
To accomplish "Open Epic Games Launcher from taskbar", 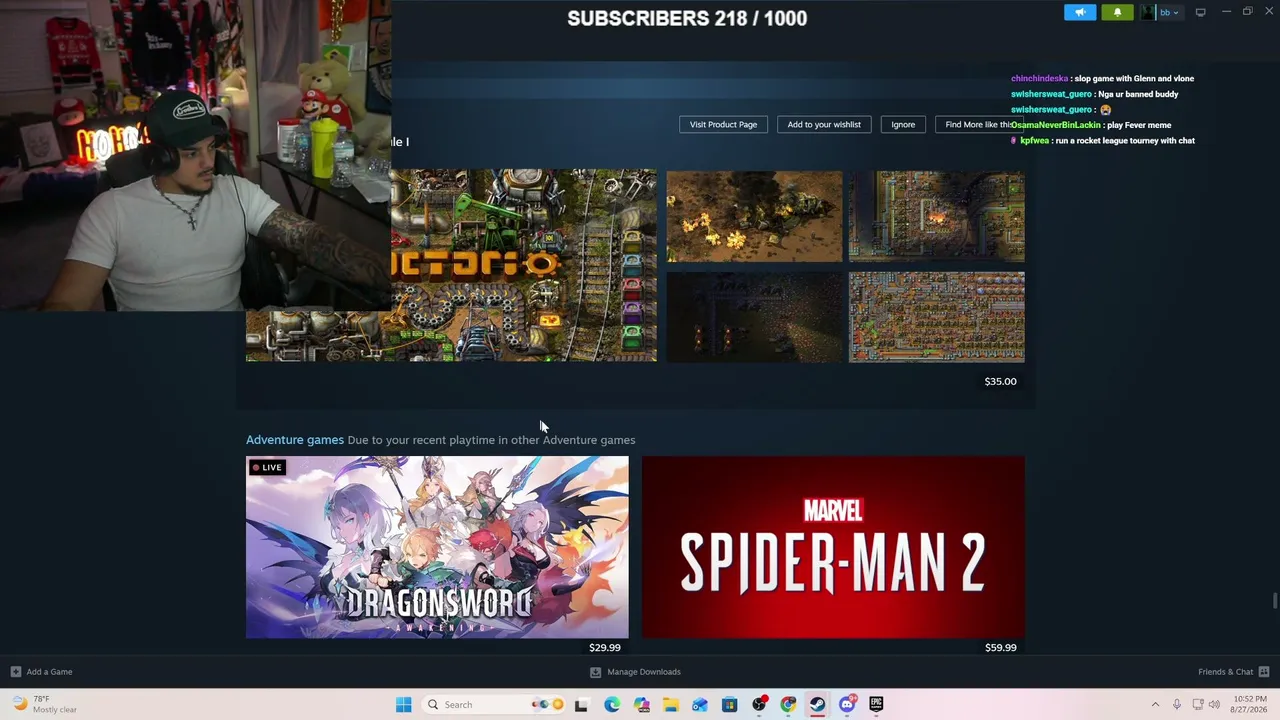I will [x=876, y=705].
